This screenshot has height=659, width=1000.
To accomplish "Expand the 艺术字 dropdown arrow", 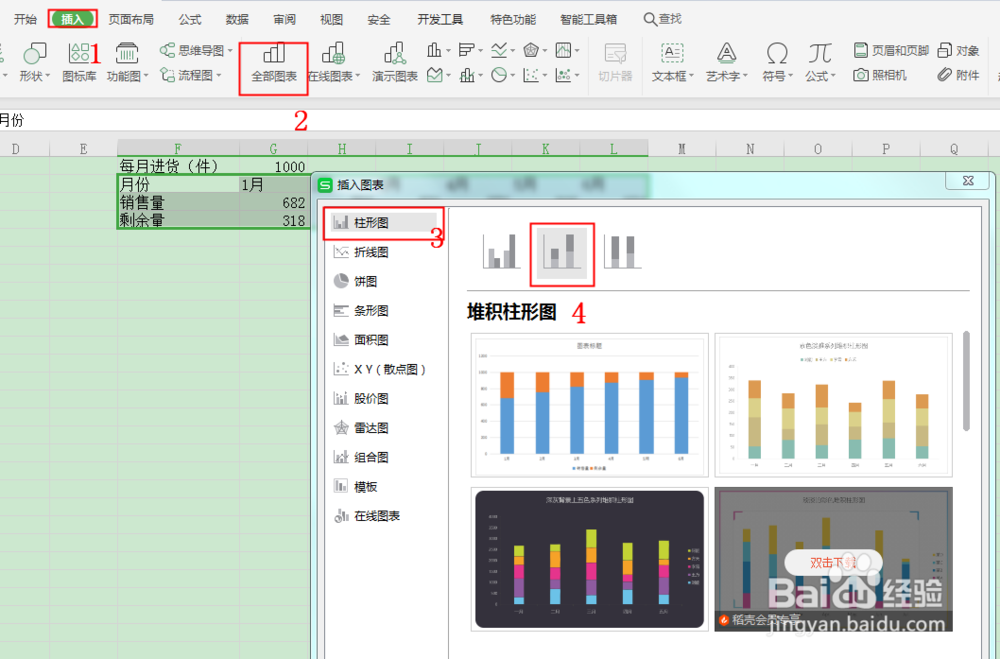I will point(746,76).
